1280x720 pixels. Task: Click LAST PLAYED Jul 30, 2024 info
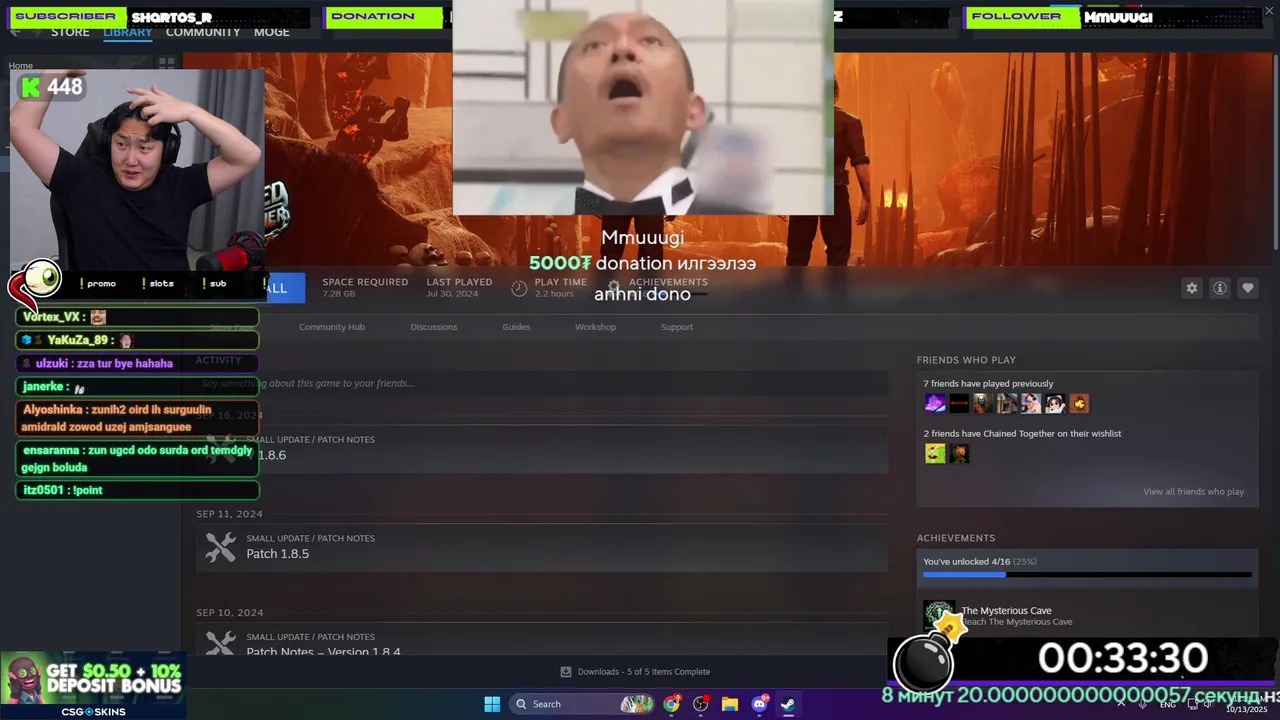click(x=459, y=287)
